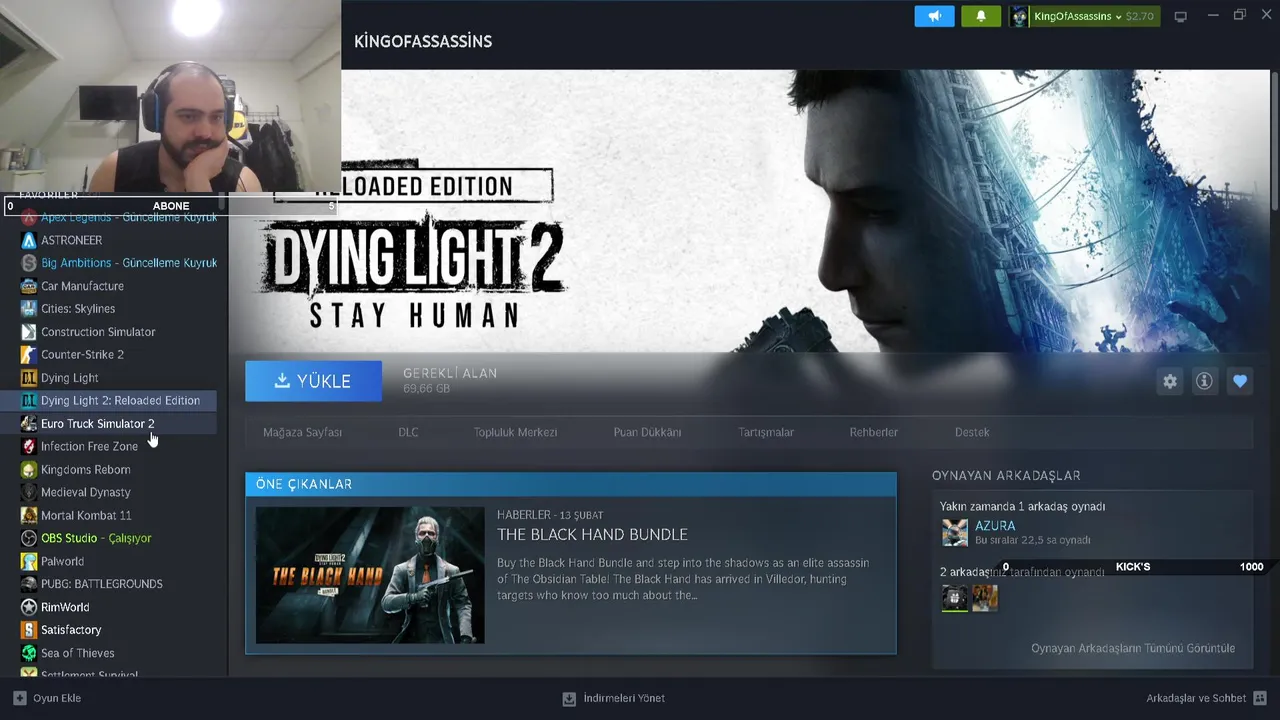The image size is (1280, 720).
Task: Click the ASTRONEER game icon
Action: click(x=29, y=240)
